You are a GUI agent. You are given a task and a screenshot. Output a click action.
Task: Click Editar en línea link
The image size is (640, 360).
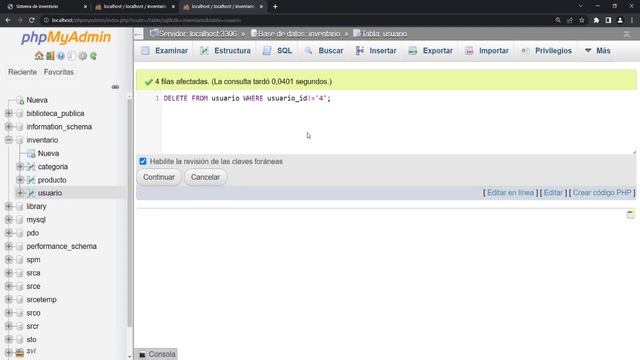(x=511, y=193)
